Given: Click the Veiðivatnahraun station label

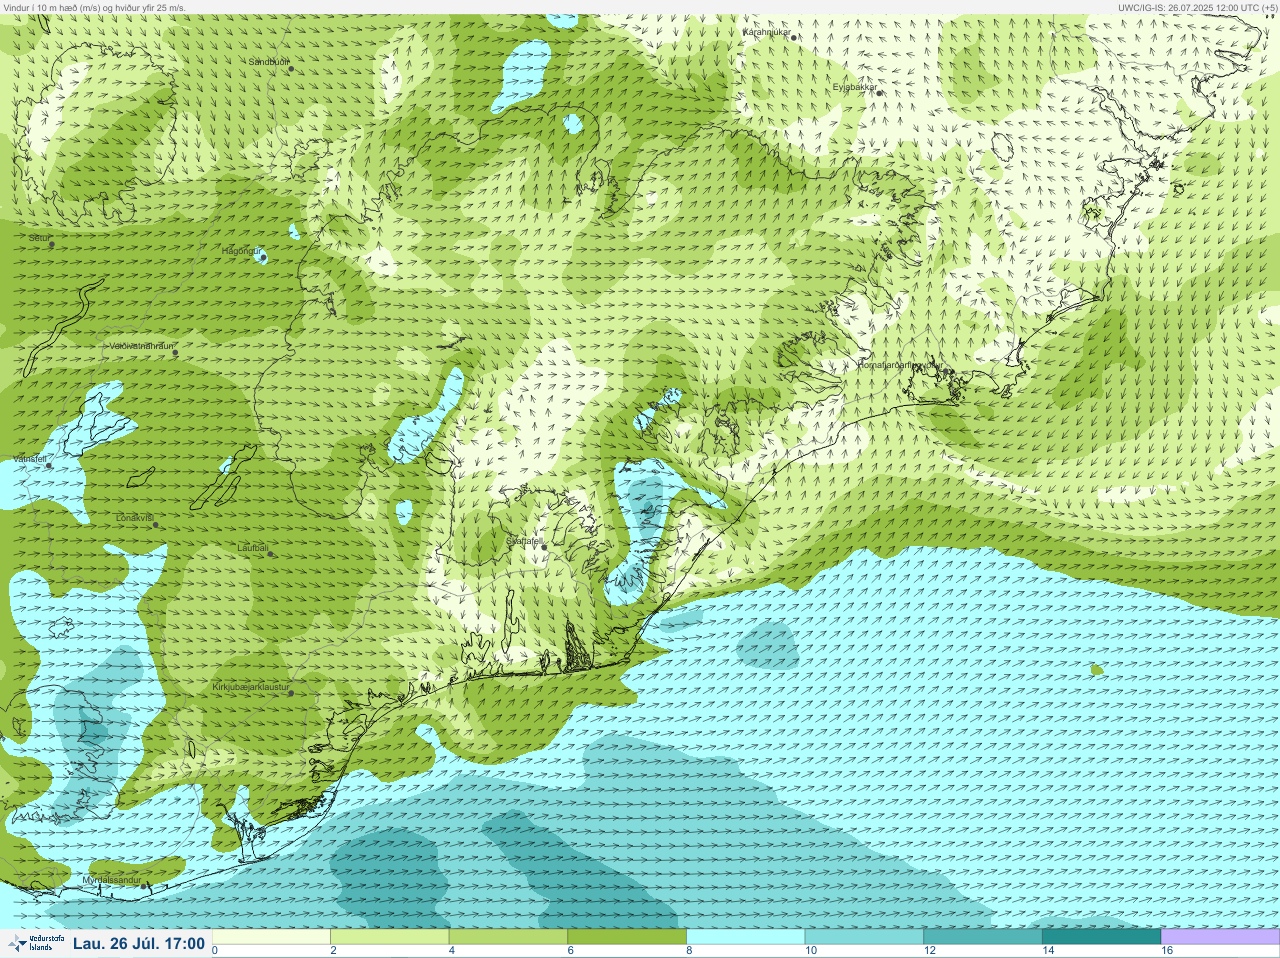Looking at the screenshot, I should tap(141, 346).
